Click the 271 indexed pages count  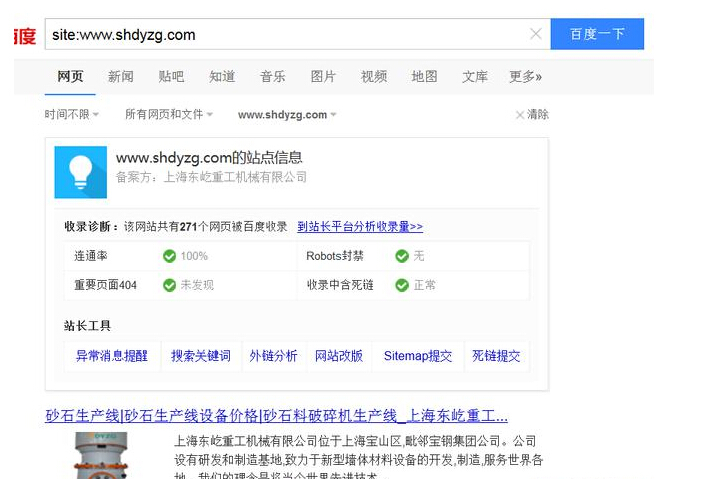pyautogui.click(x=188, y=227)
